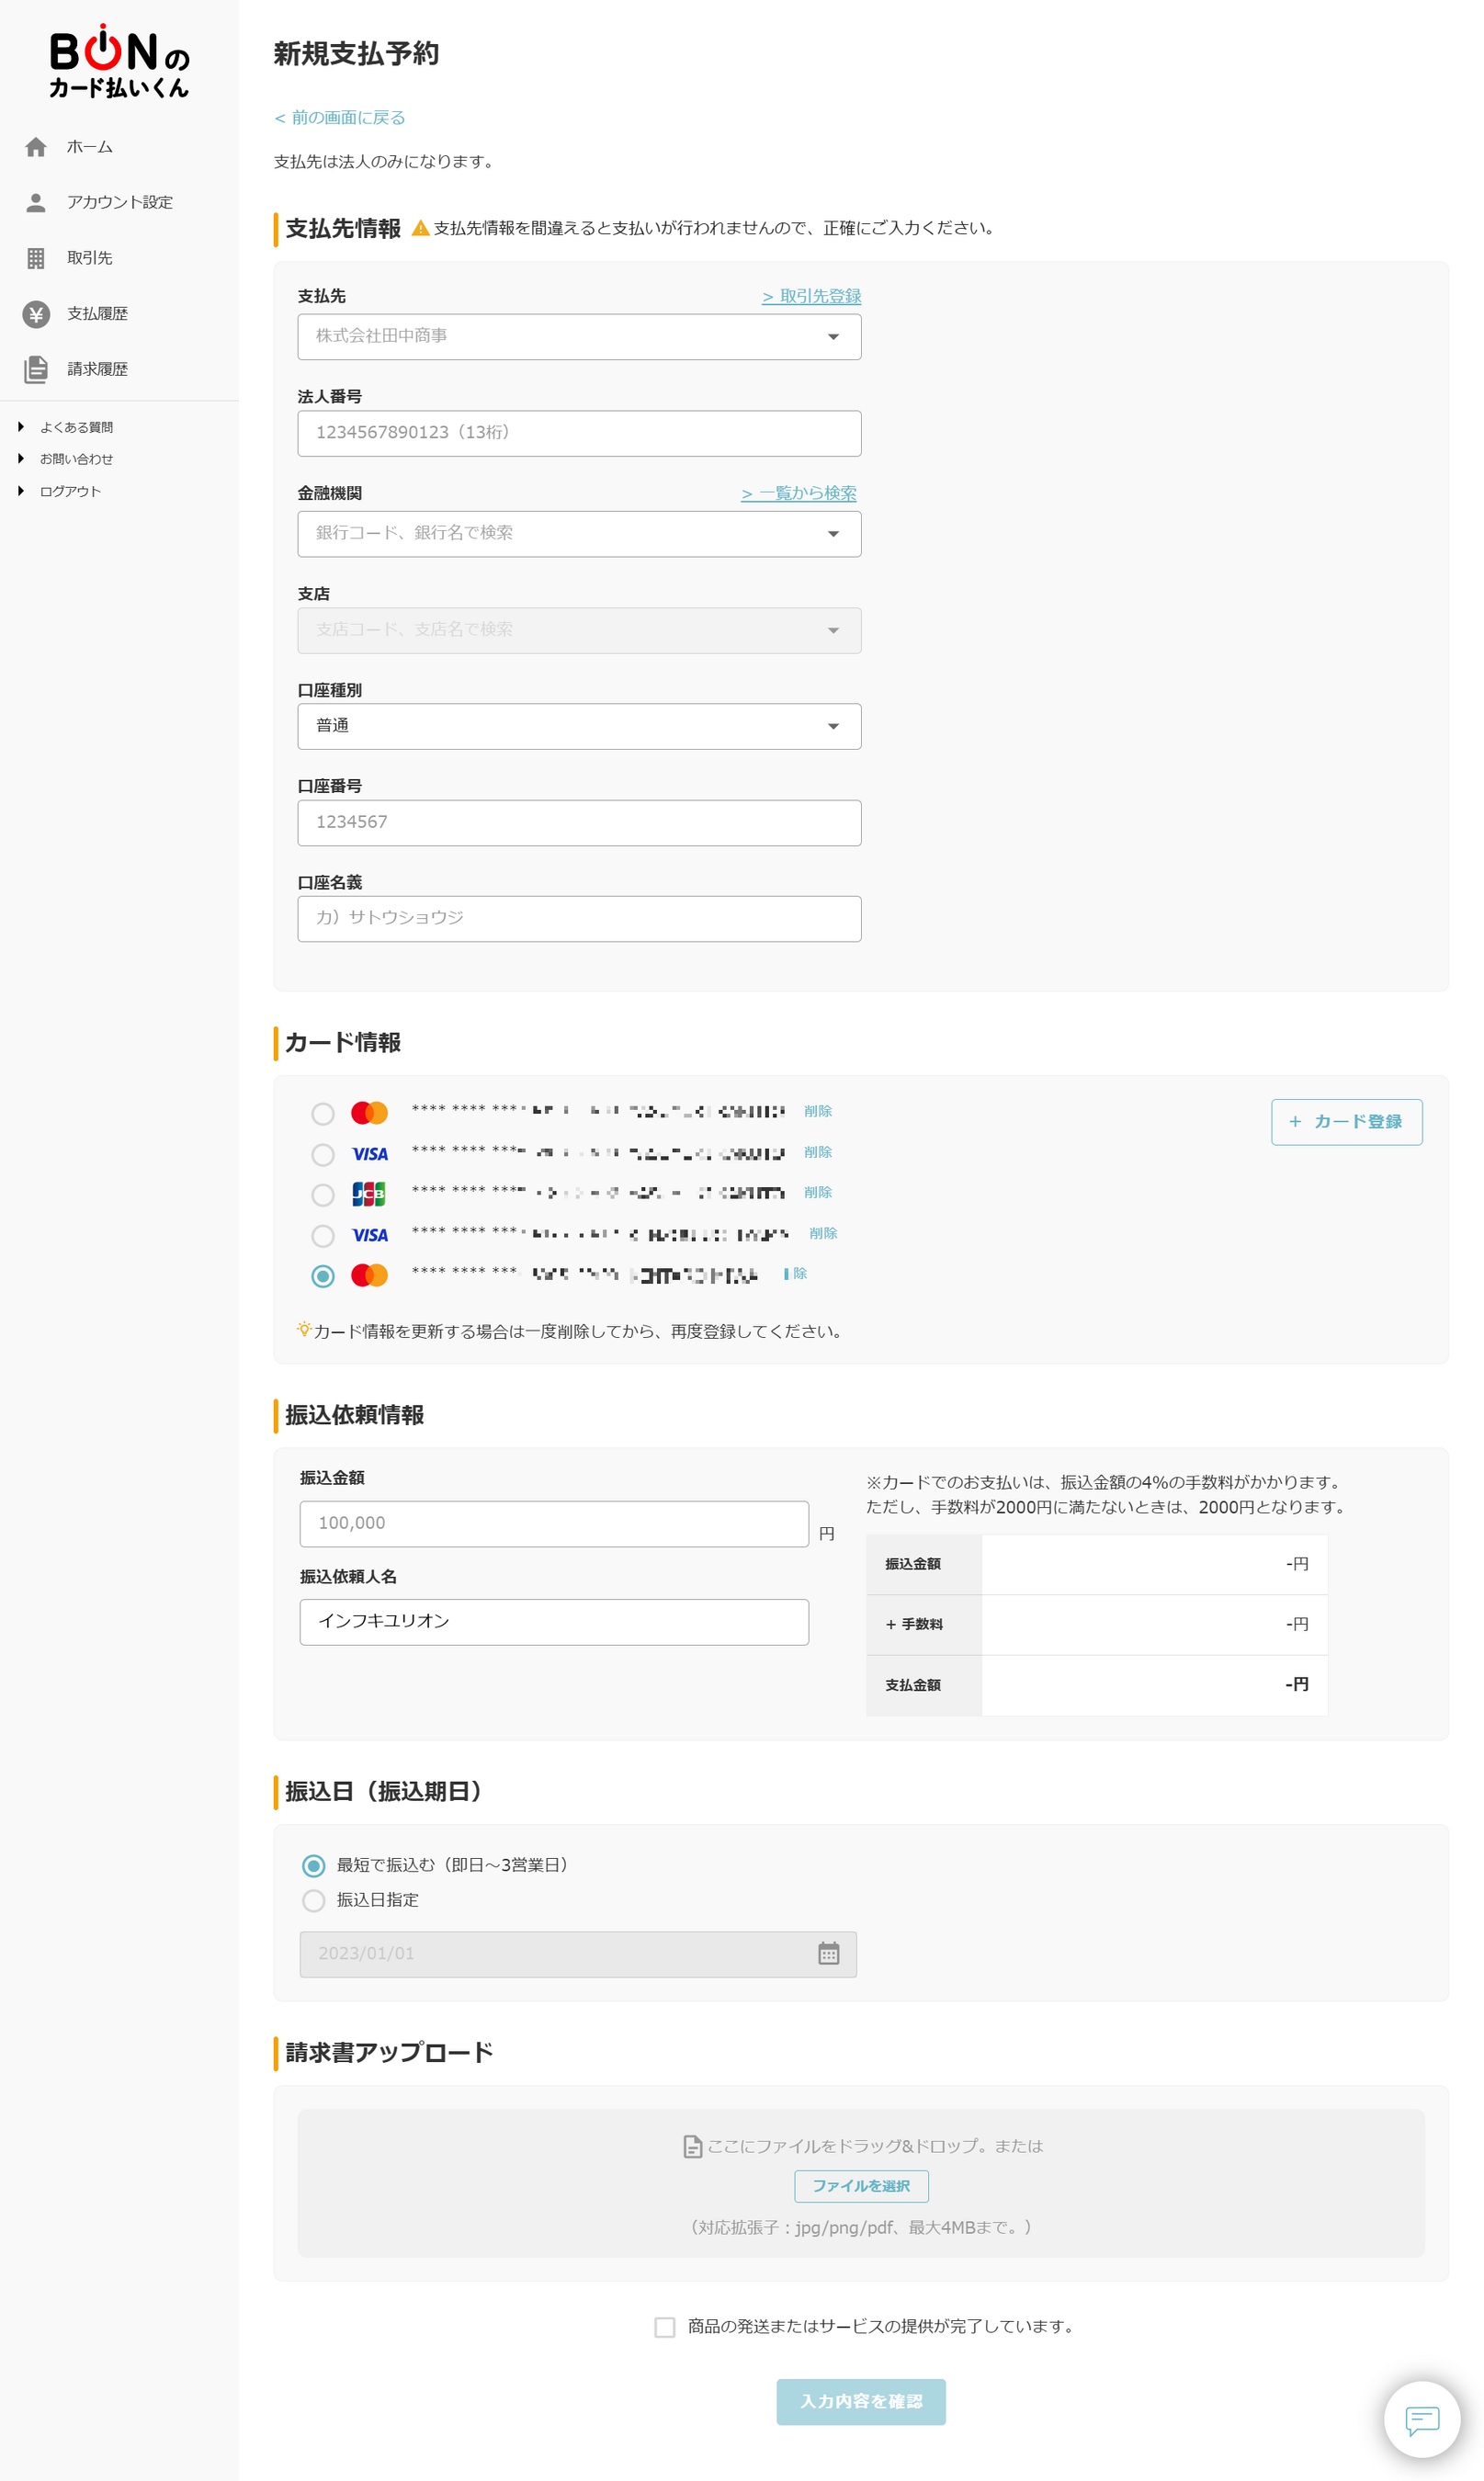Open the calendar date picker icon
This screenshot has width=1484, height=2481.
point(828,1953)
